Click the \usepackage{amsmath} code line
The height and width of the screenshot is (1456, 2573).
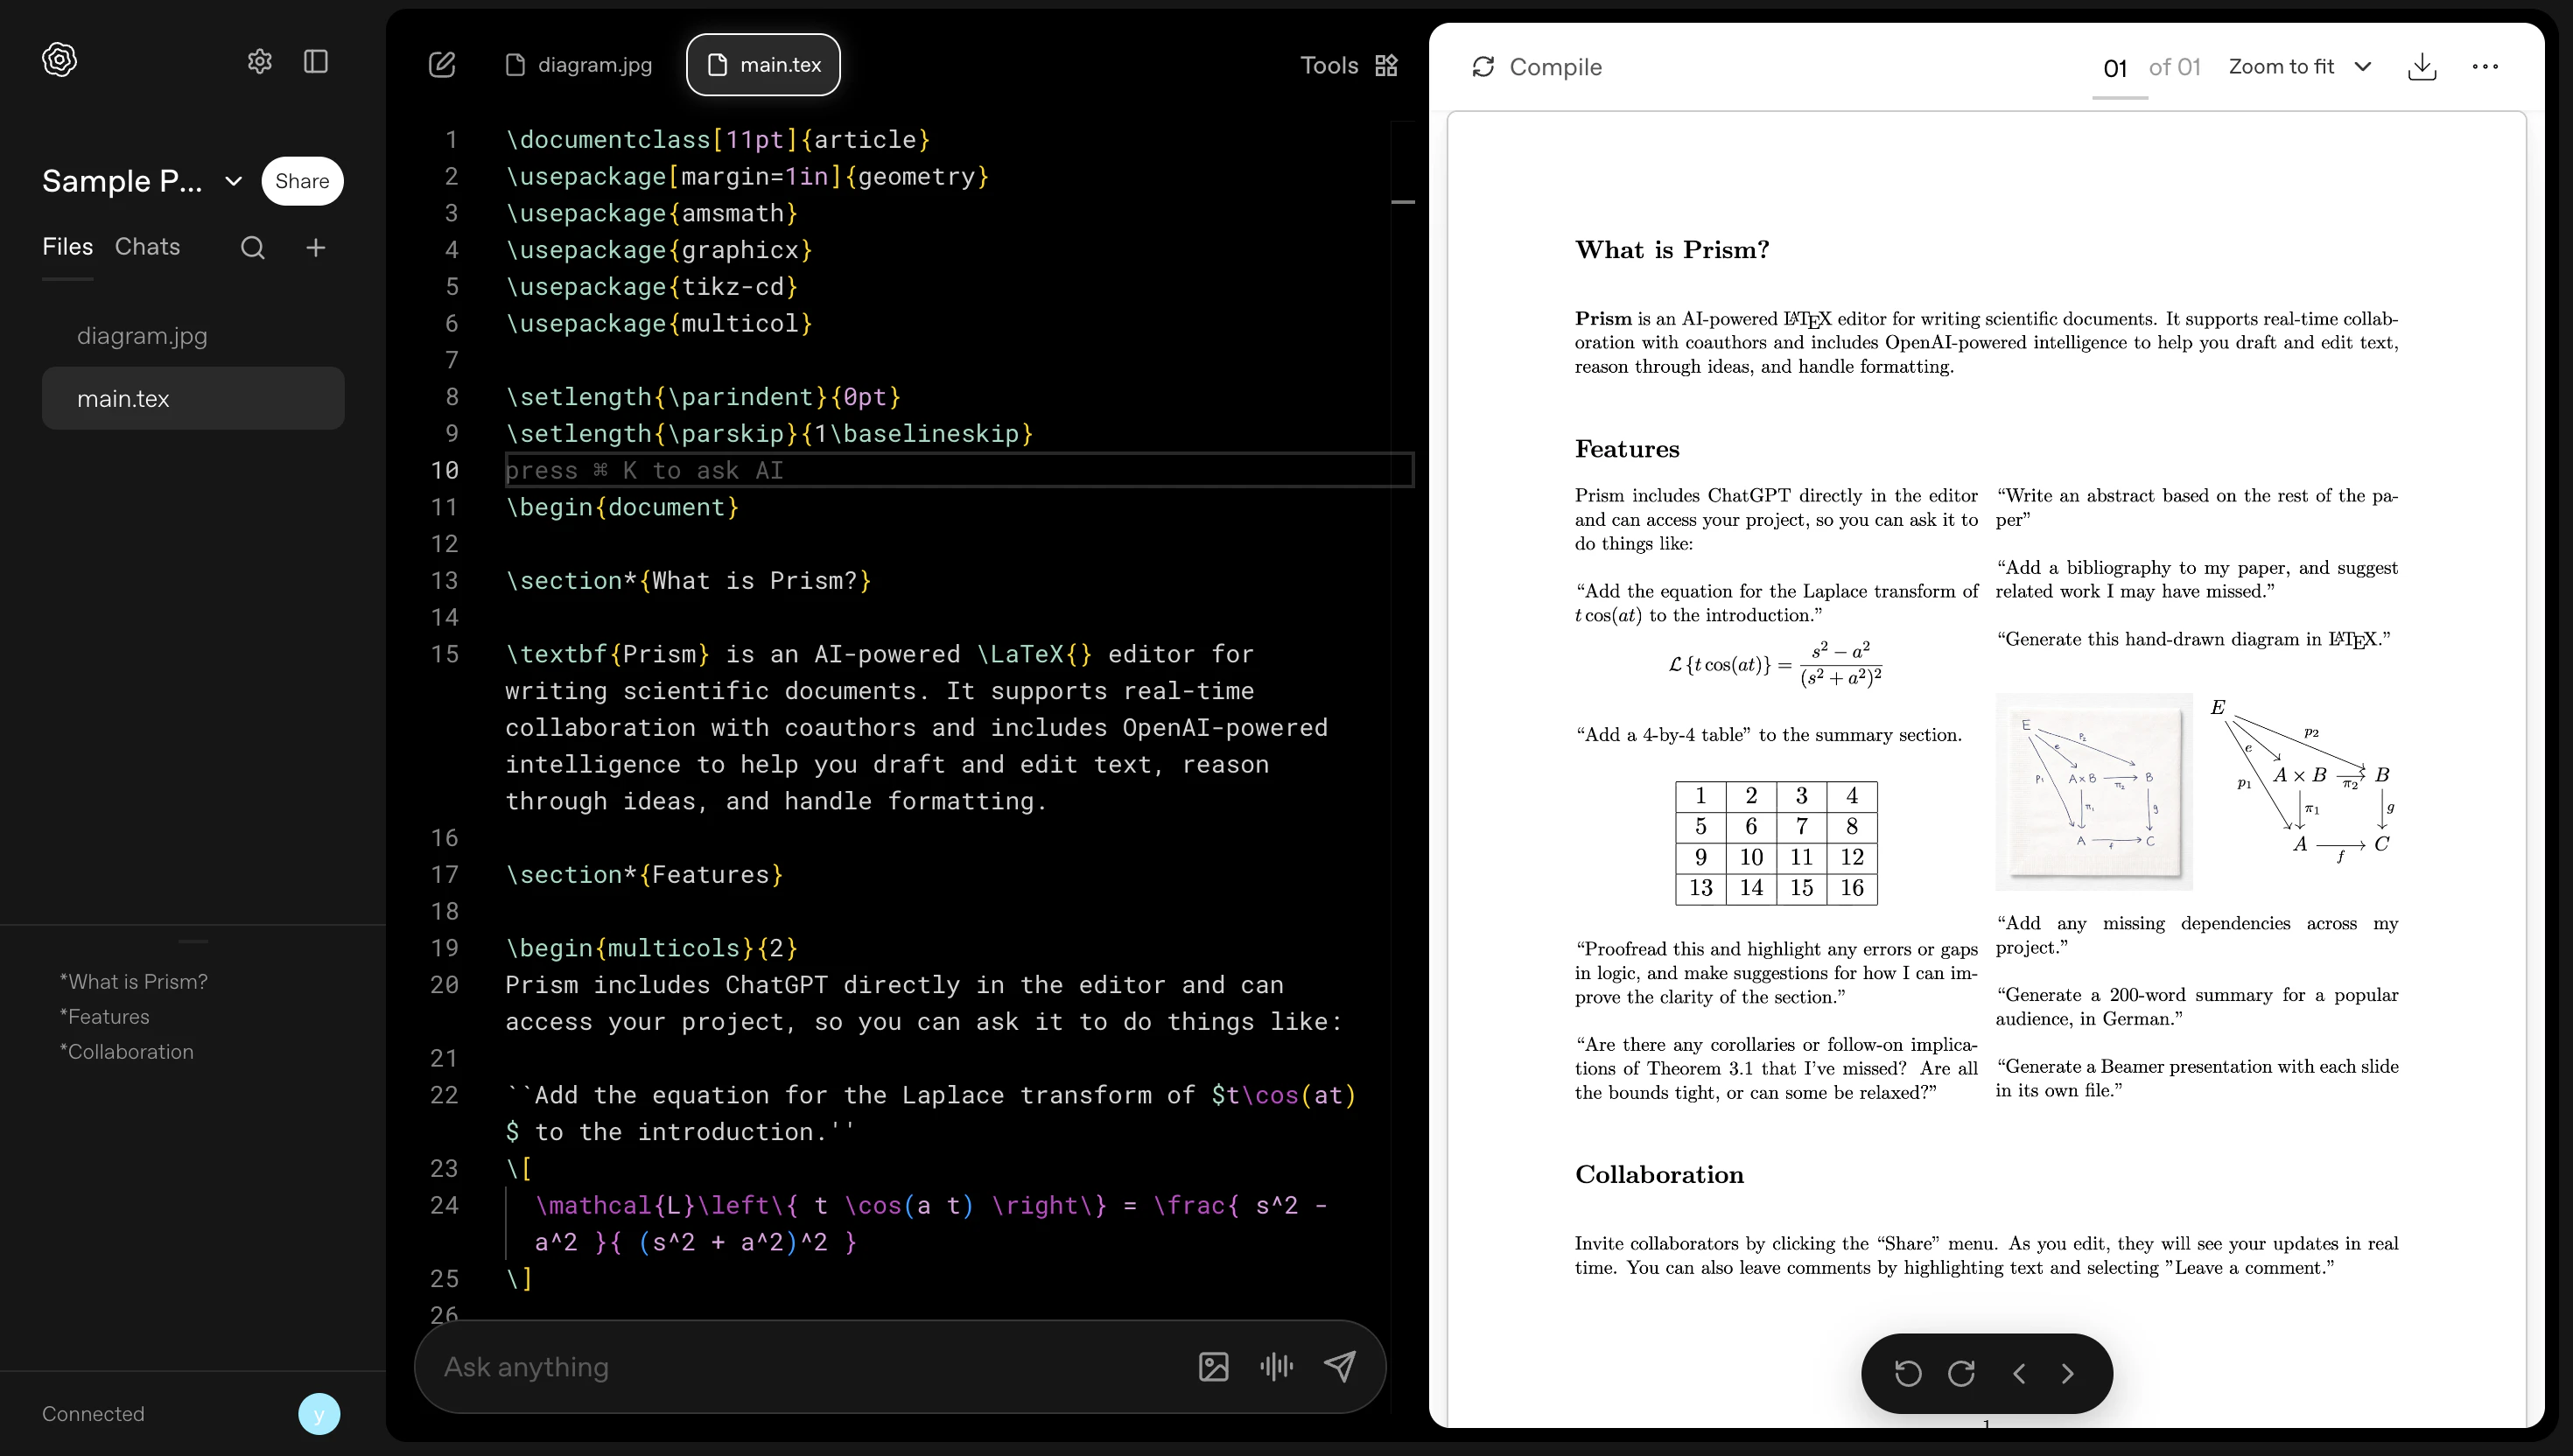652,213
